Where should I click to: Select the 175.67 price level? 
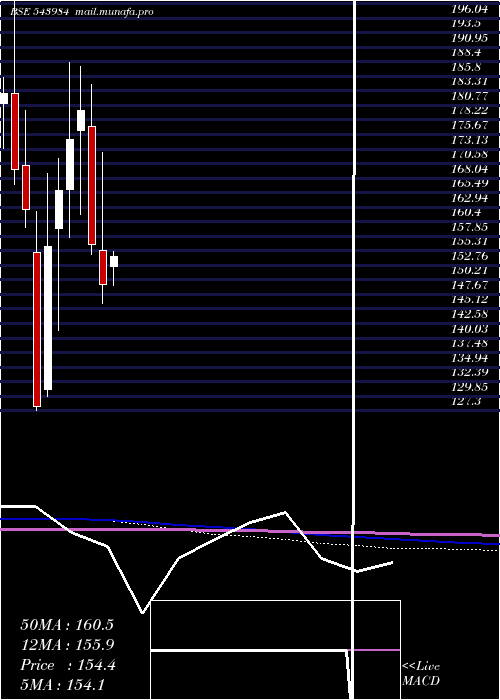pos(469,125)
